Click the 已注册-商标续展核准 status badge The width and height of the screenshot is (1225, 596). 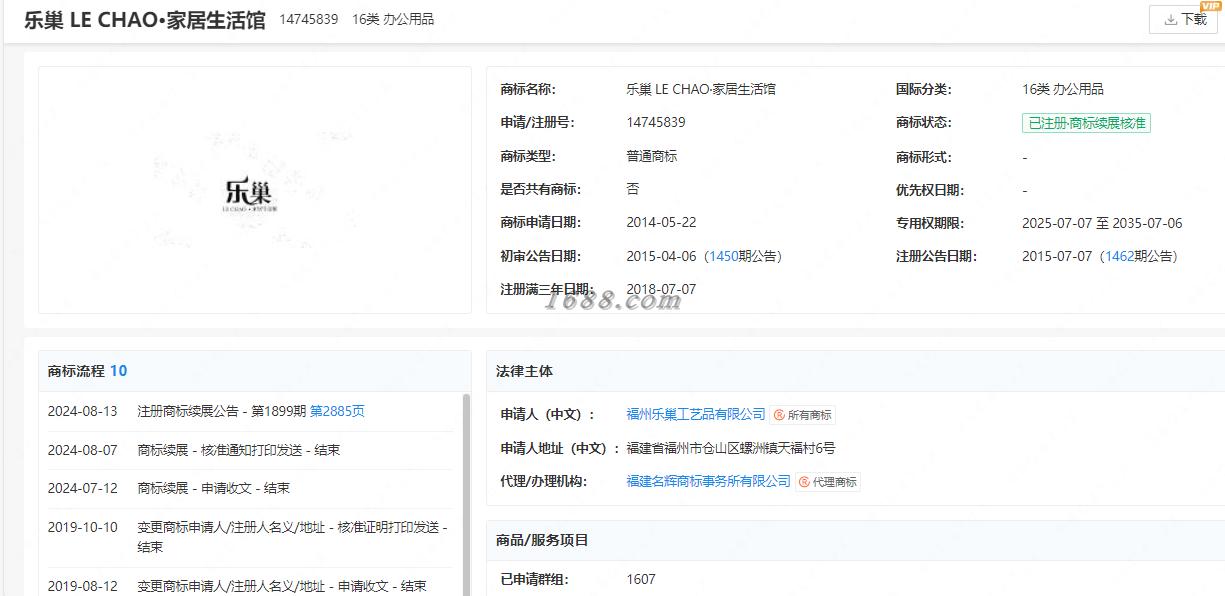tap(1086, 123)
